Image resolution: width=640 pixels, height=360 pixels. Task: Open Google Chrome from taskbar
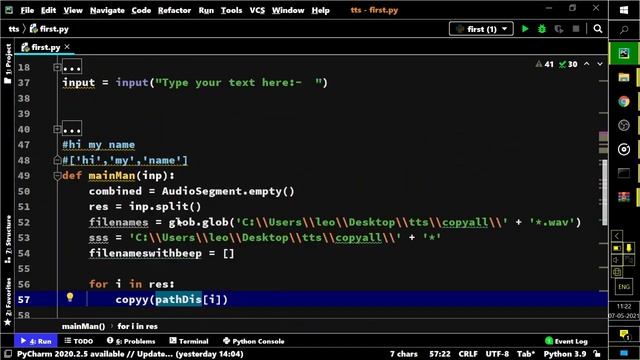(x=624, y=101)
